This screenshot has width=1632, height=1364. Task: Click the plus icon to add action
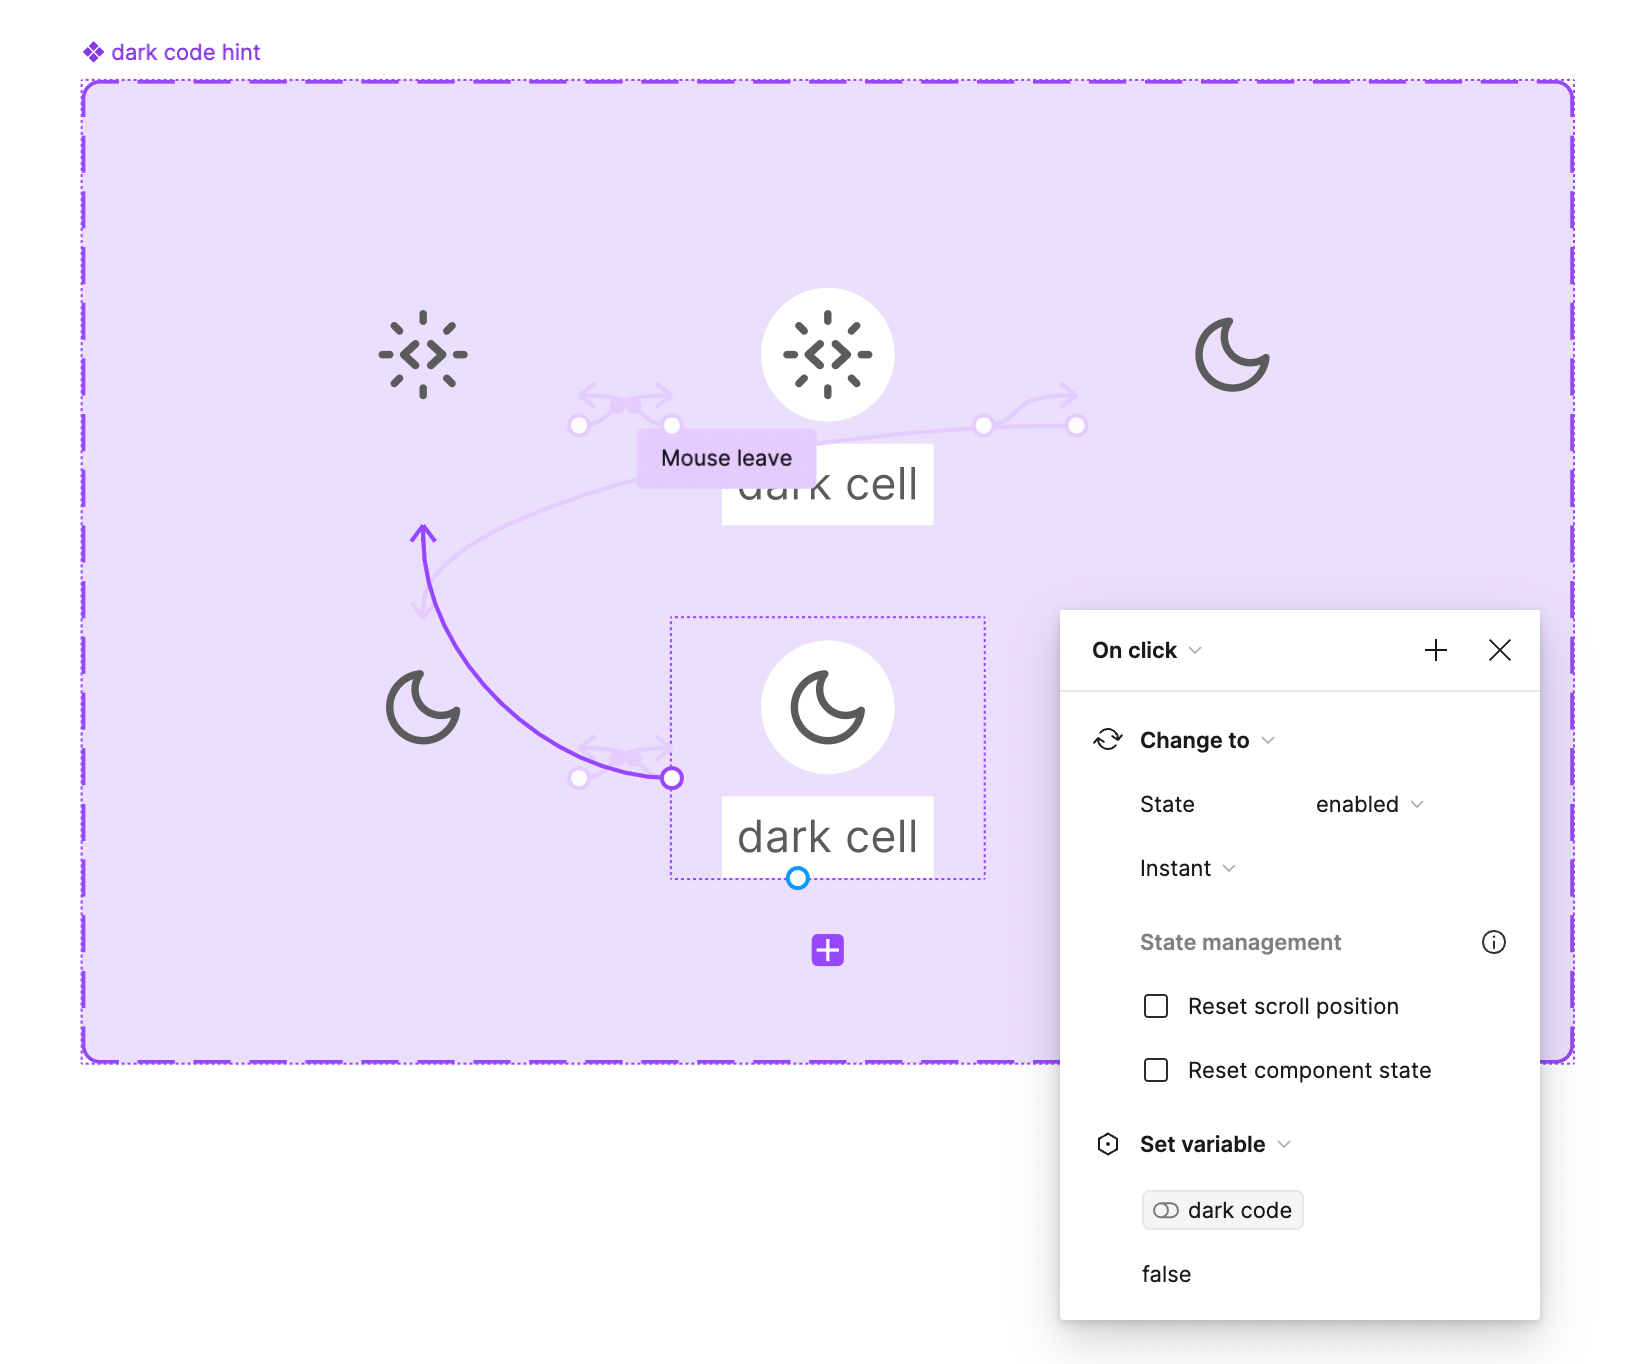click(x=1436, y=650)
